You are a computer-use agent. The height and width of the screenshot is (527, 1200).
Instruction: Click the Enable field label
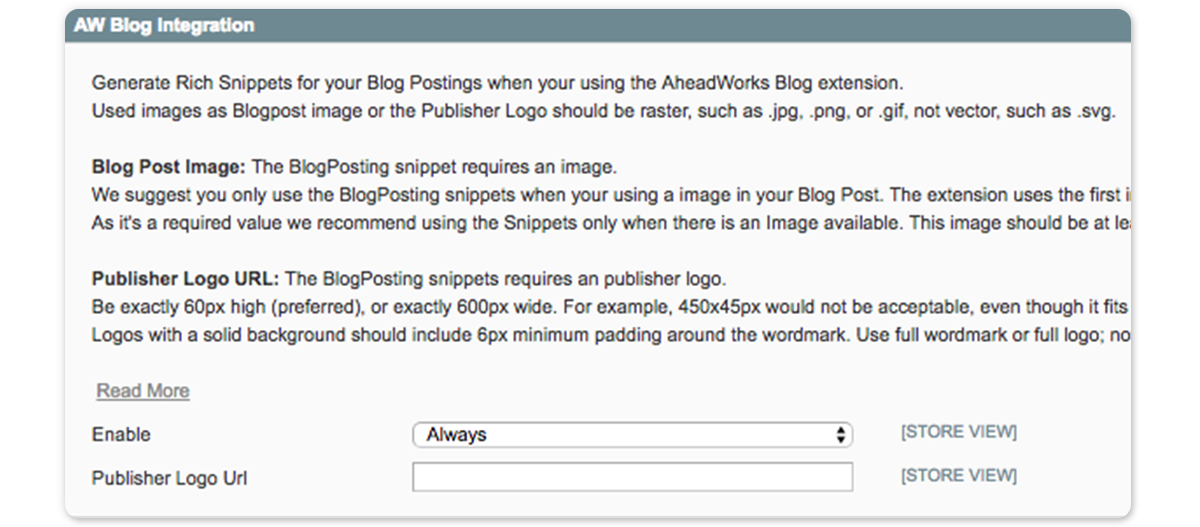point(121,435)
